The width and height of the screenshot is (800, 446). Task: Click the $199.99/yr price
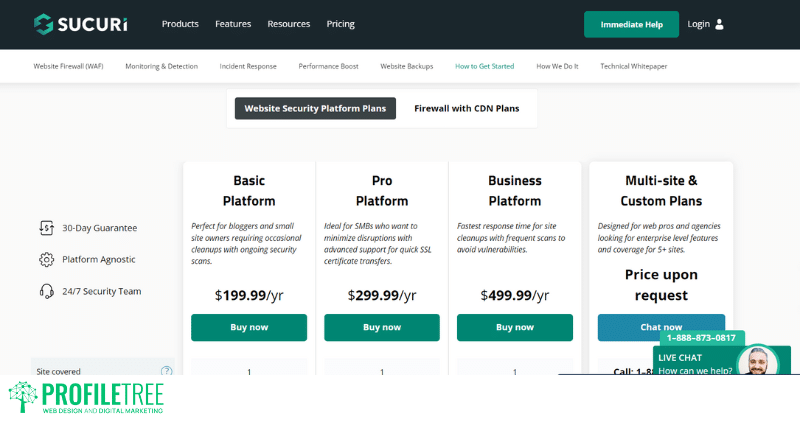coord(249,295)
